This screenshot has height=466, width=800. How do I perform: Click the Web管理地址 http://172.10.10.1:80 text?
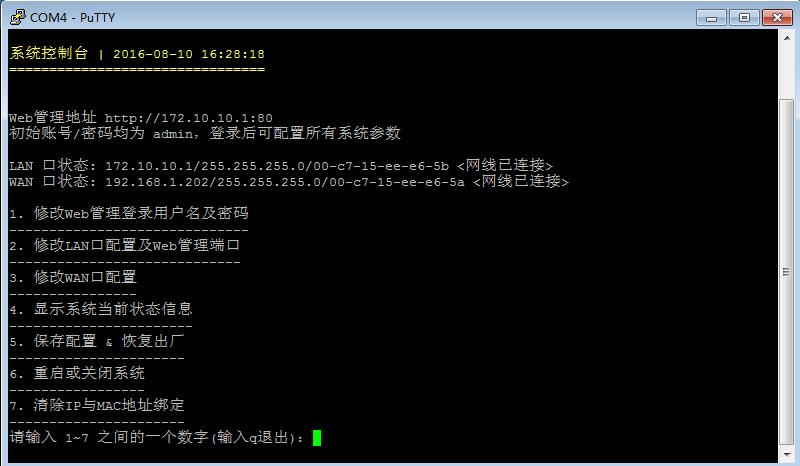[141, 118]
